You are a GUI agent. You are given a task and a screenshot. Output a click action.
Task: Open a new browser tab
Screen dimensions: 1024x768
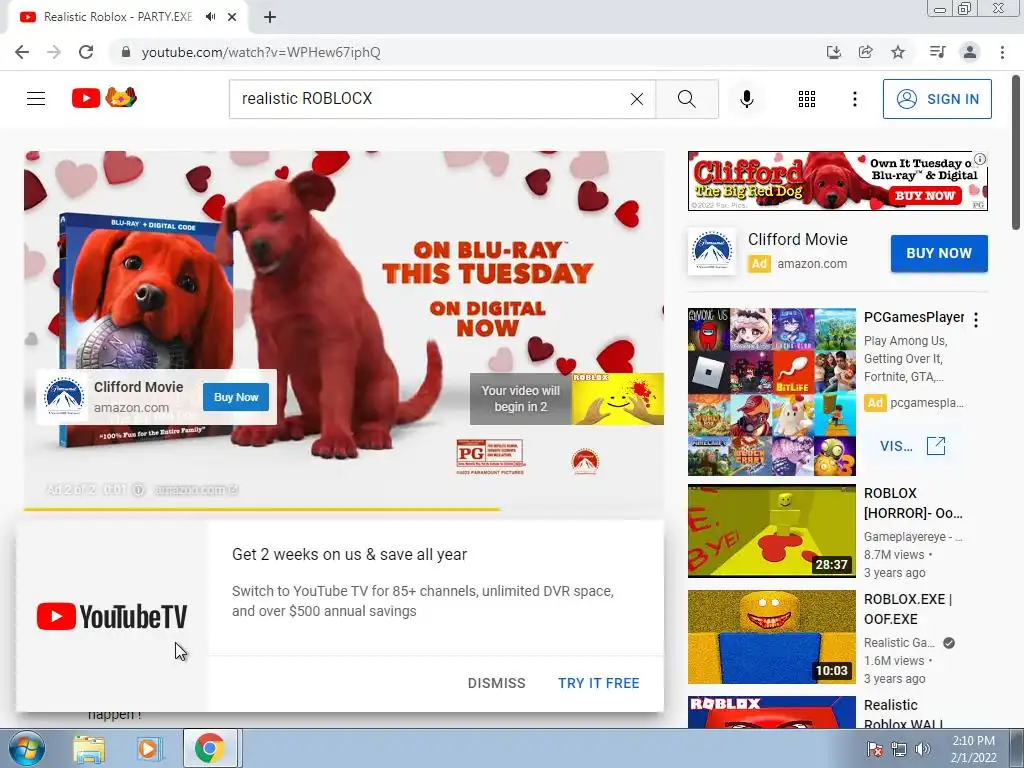click(270, 17)
